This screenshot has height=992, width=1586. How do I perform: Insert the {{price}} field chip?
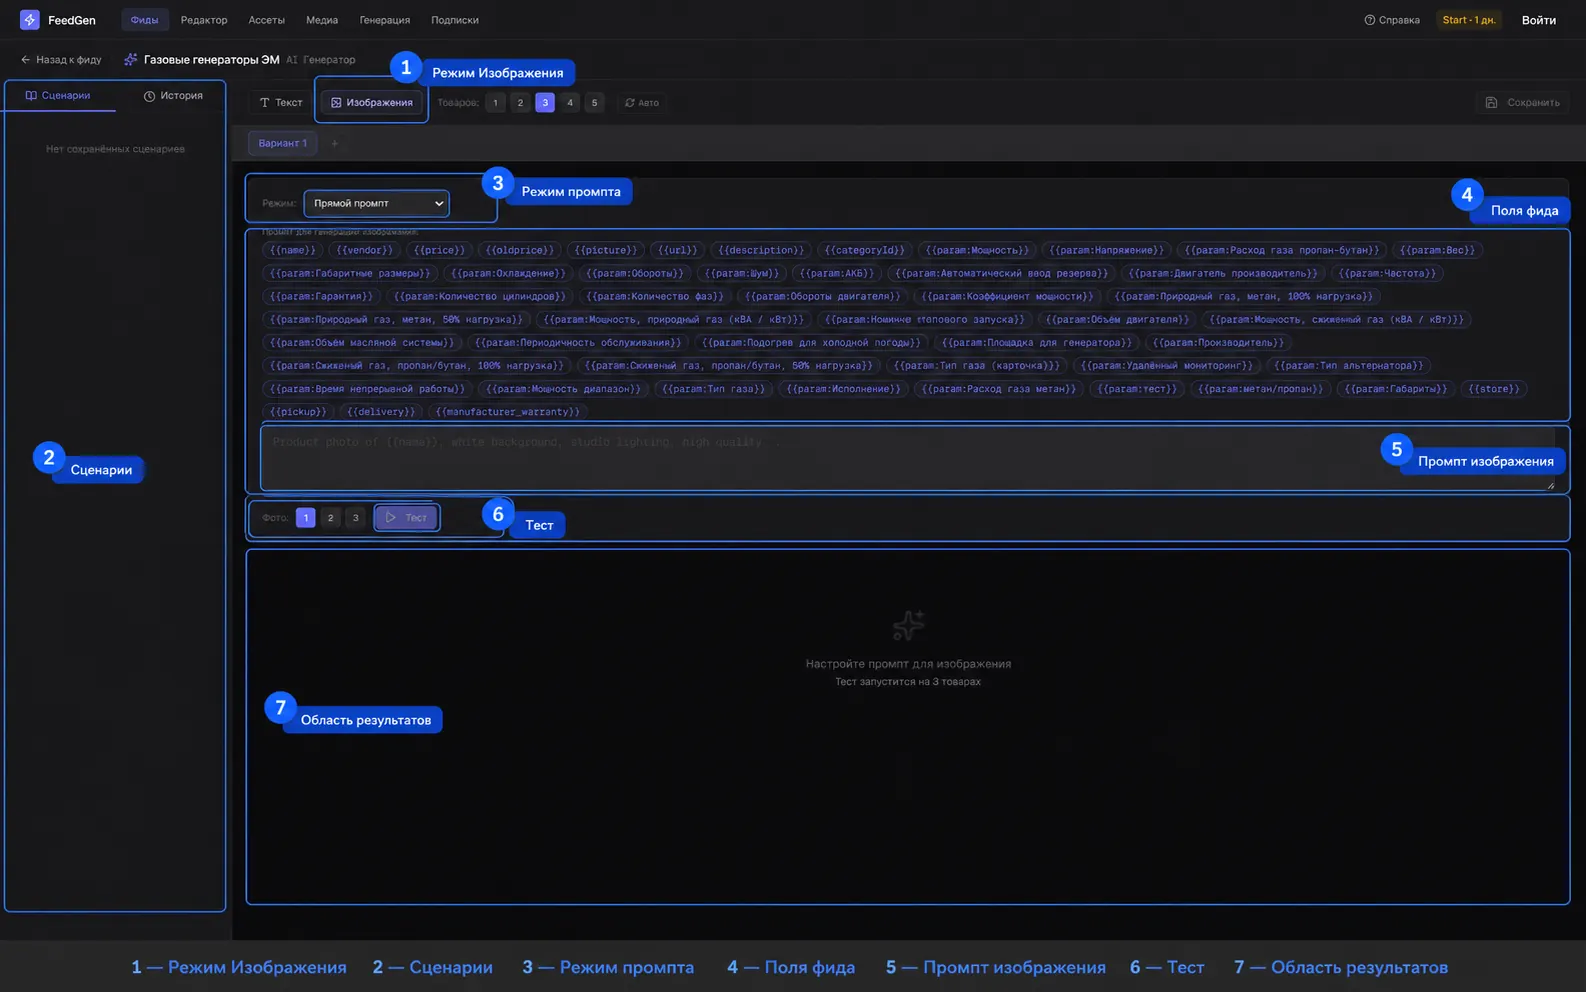click(439, 250)
